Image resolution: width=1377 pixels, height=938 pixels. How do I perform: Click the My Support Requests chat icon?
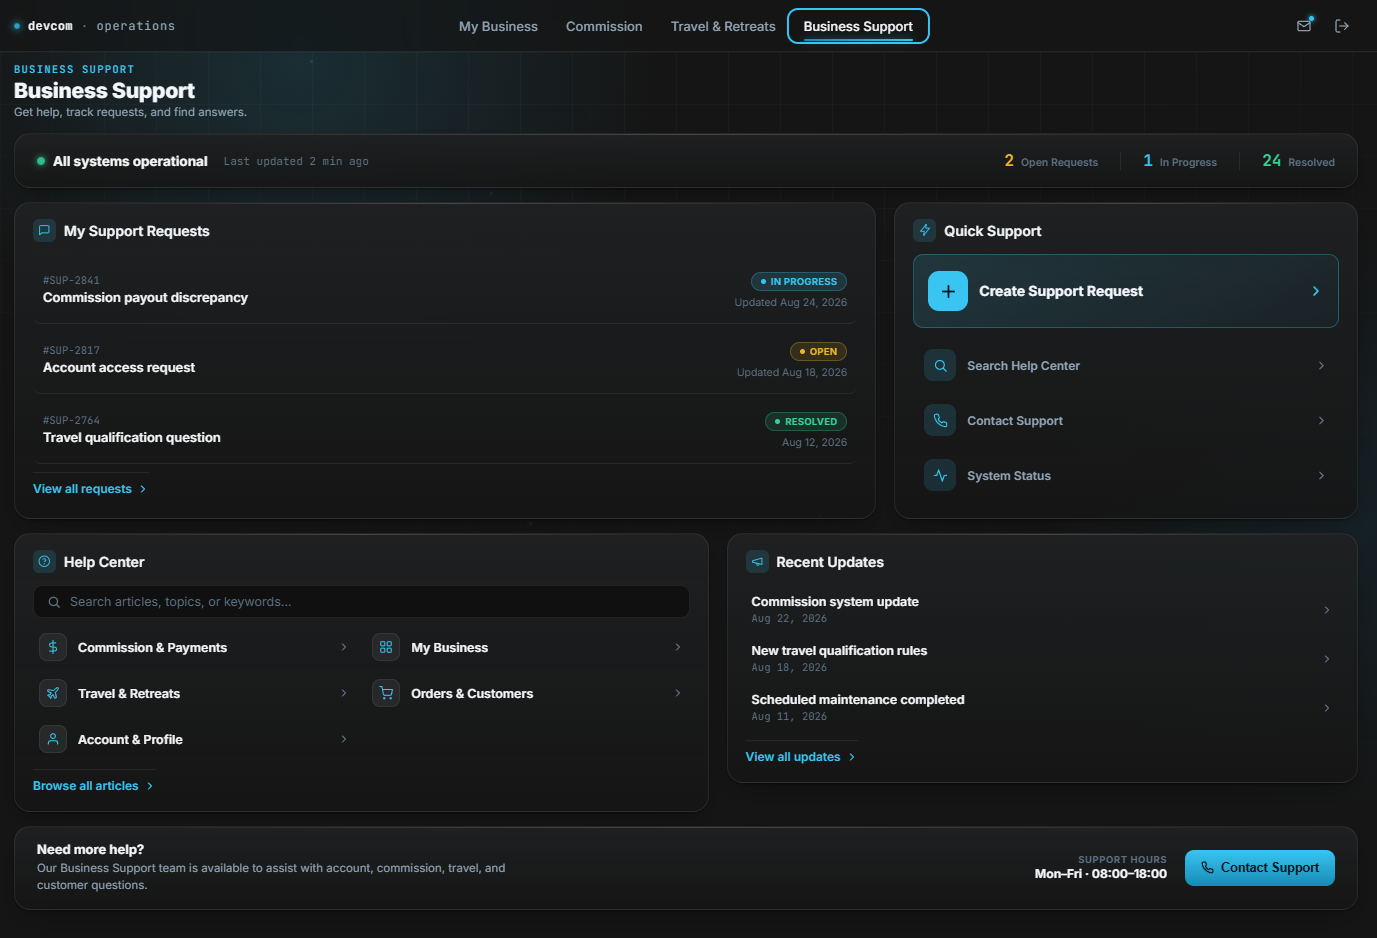click(44, 230)
